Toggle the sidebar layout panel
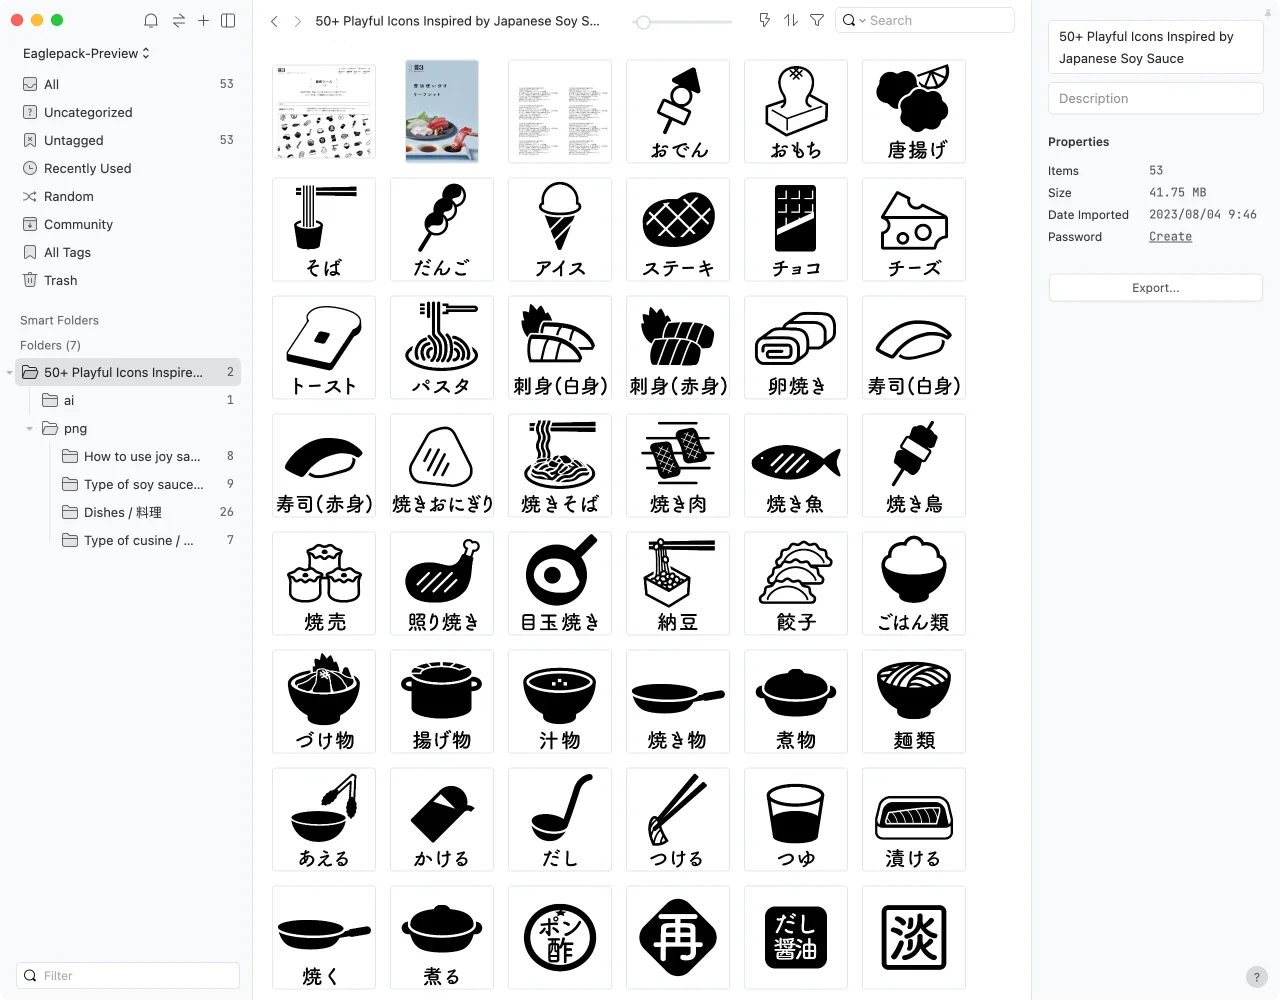The height and width of the screenshot is (1000, 1280). [228, 20]
